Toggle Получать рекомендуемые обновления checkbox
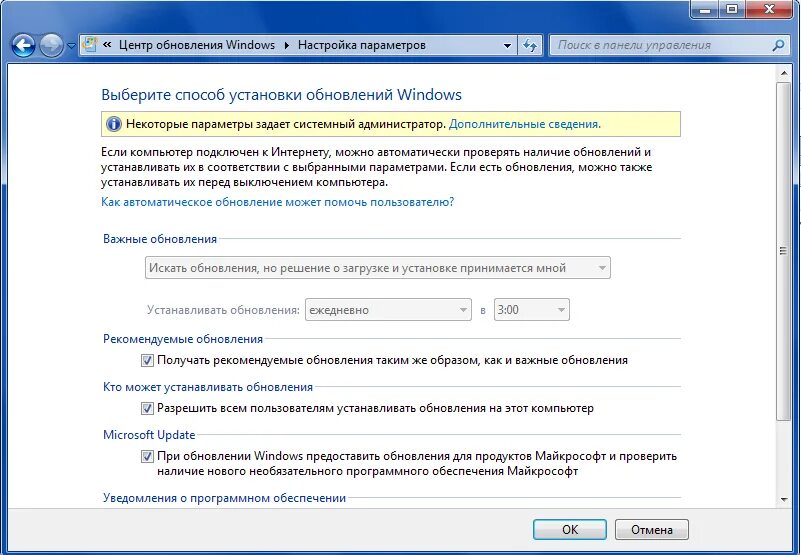 (x=147, y=360)
